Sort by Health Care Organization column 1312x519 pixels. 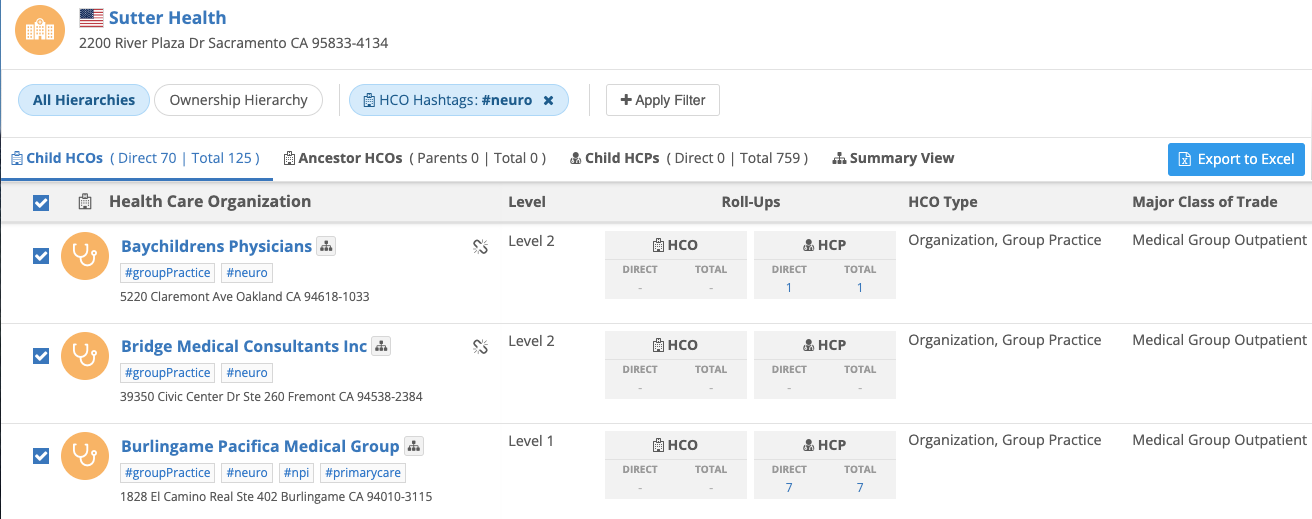coord(210,202)
